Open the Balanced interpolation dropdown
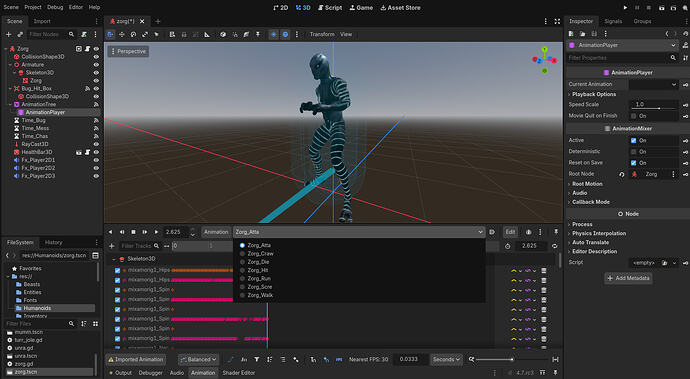 coord(198,360)
